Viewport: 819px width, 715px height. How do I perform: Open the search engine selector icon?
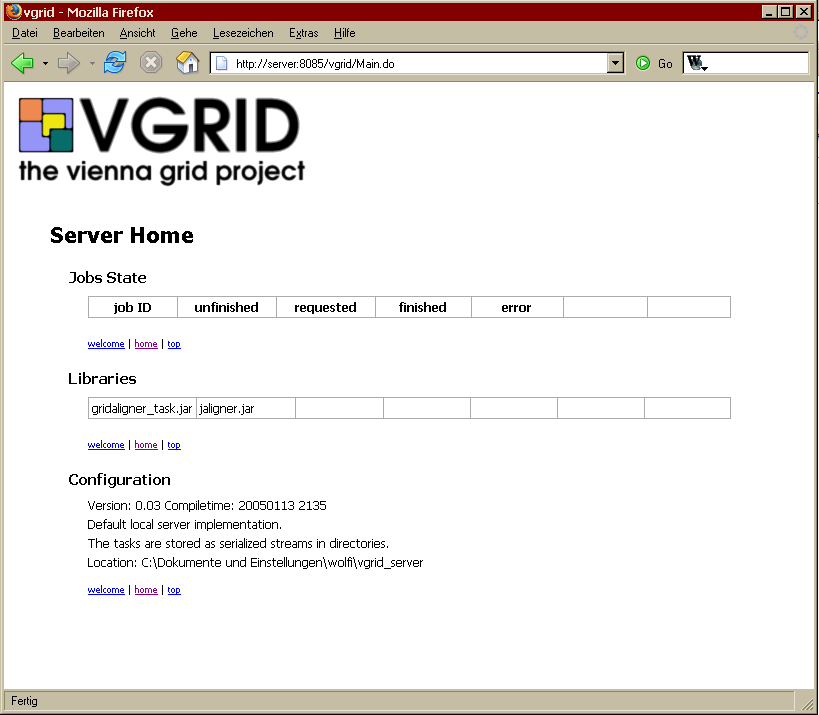tap(697, 64)
